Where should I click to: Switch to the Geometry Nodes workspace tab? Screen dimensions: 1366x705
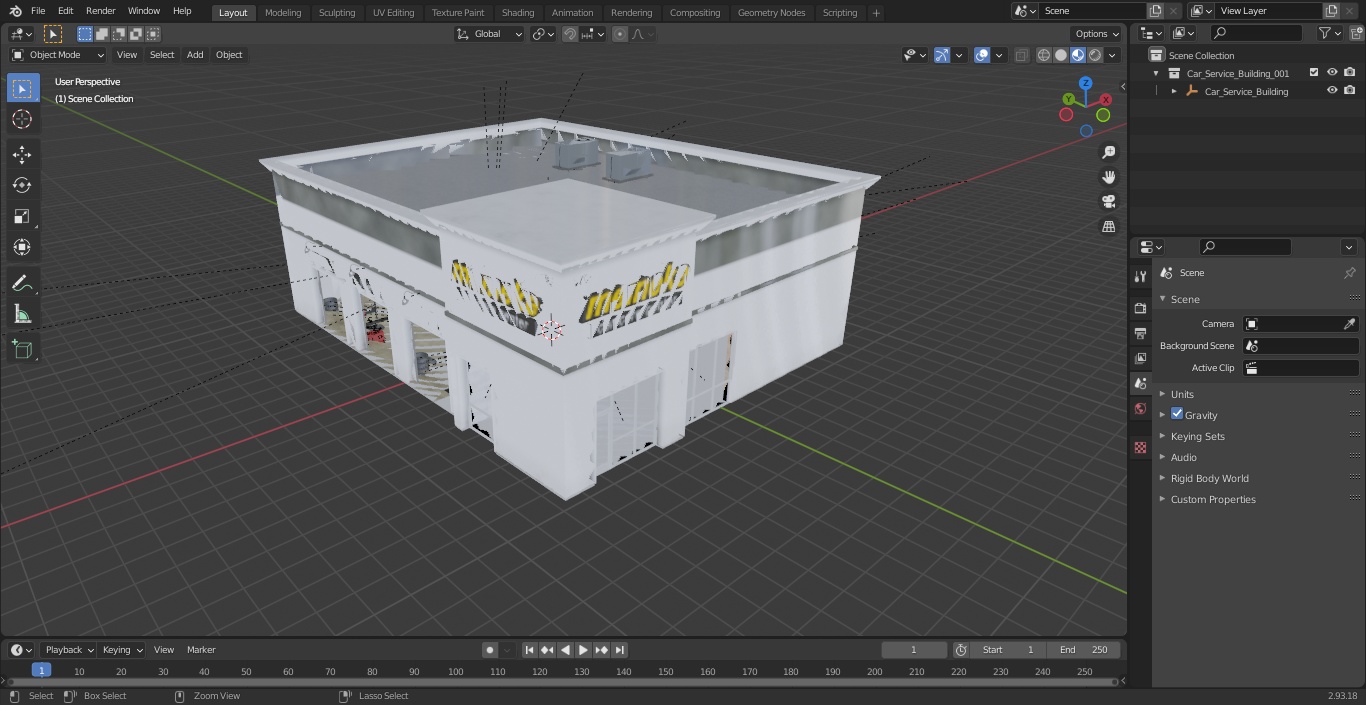771,12
